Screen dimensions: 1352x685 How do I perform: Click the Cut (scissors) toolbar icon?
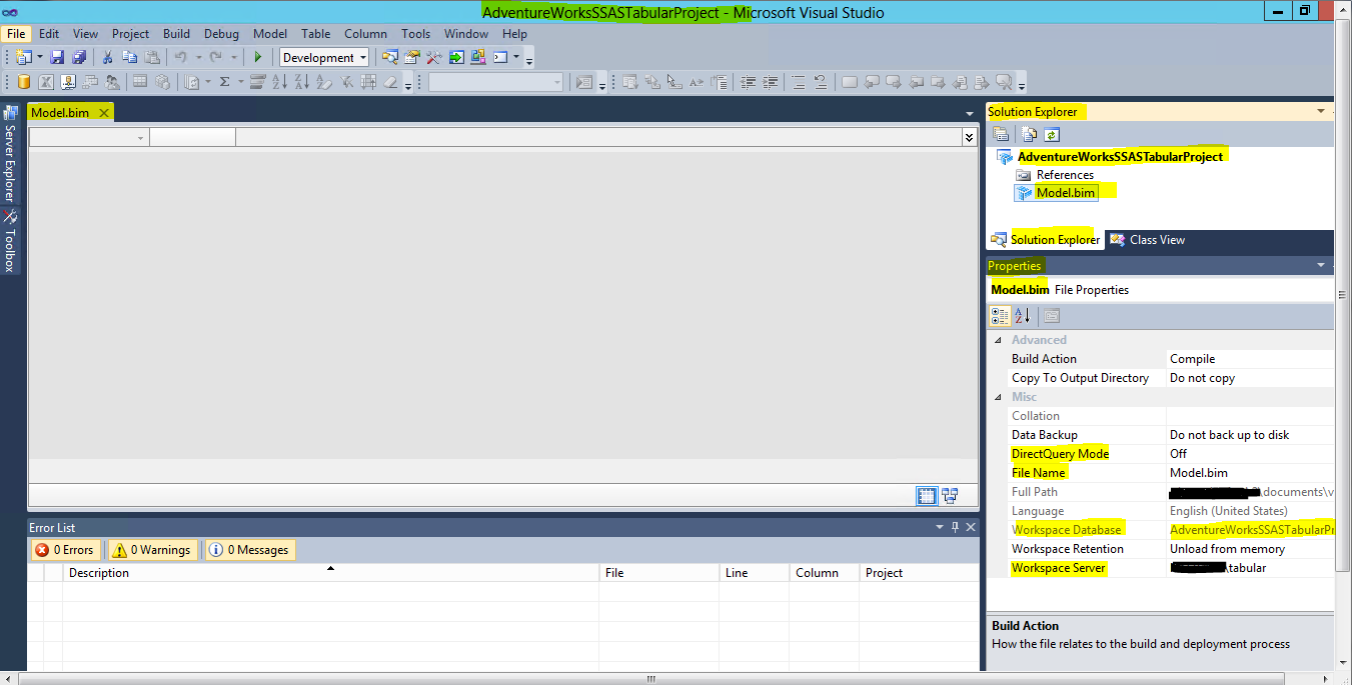point(106,57)
